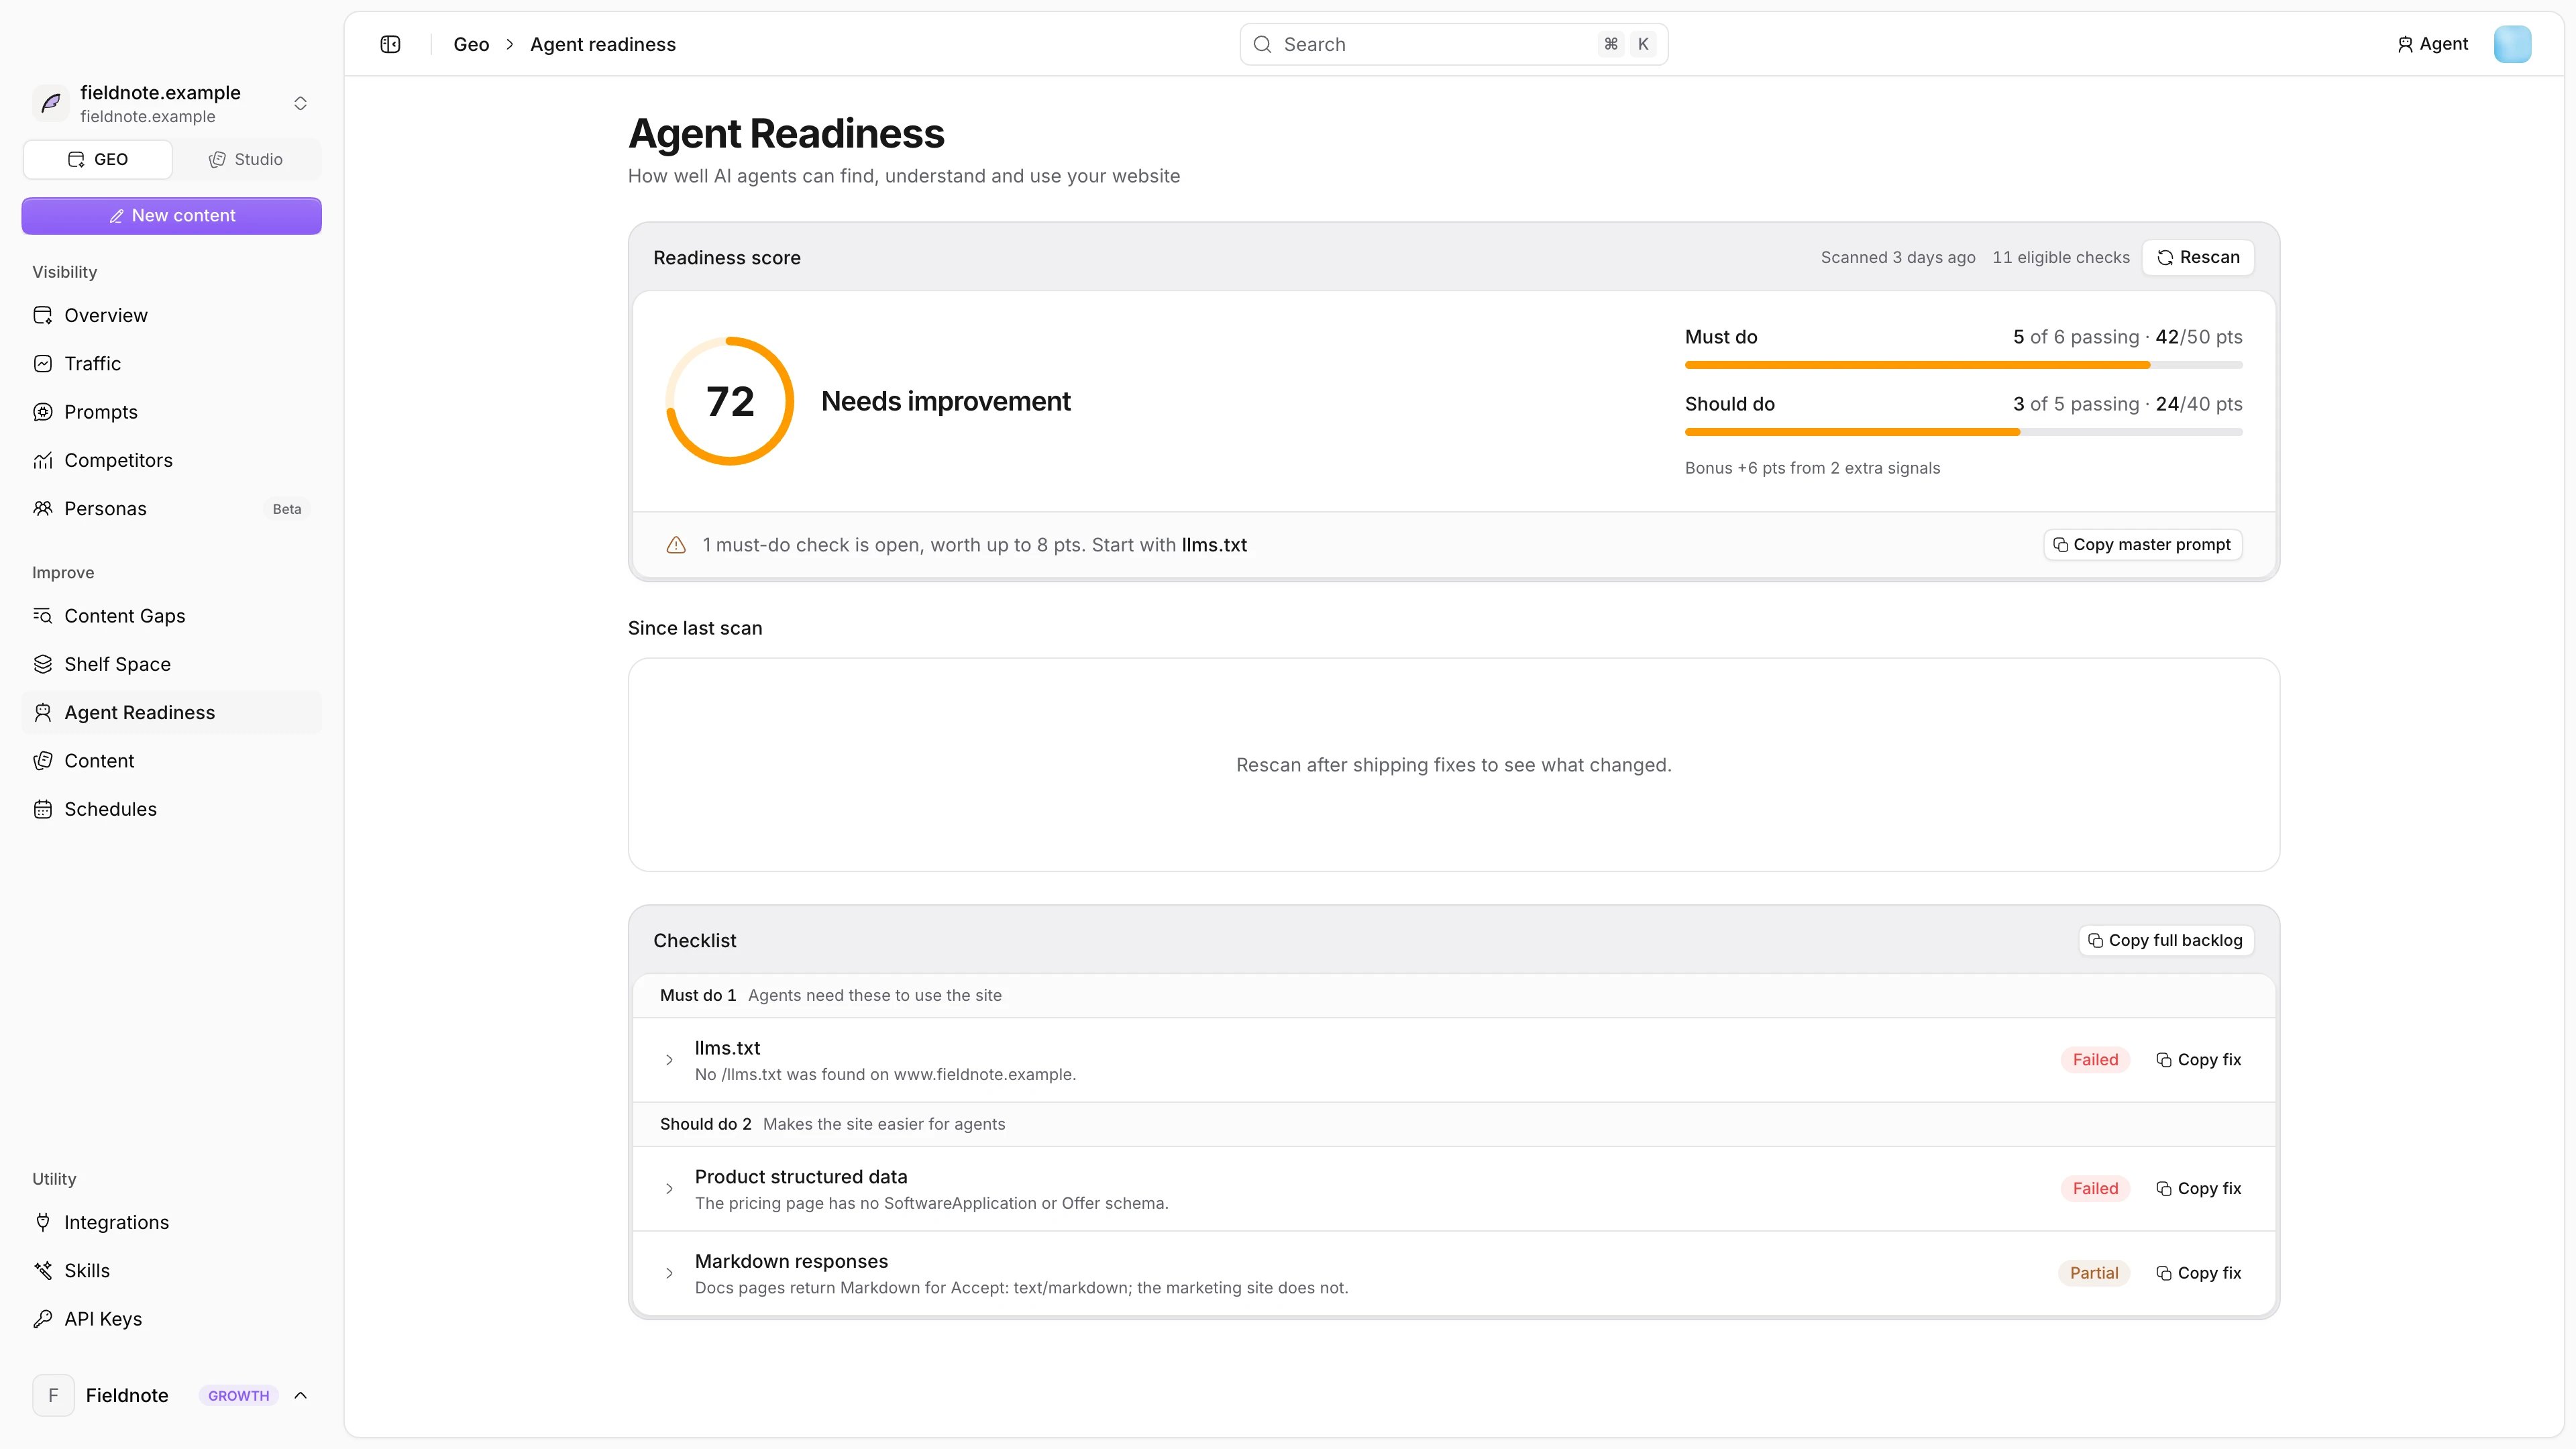
Task: Click the Must do progress bar
Action: [x=1963, y=365]
